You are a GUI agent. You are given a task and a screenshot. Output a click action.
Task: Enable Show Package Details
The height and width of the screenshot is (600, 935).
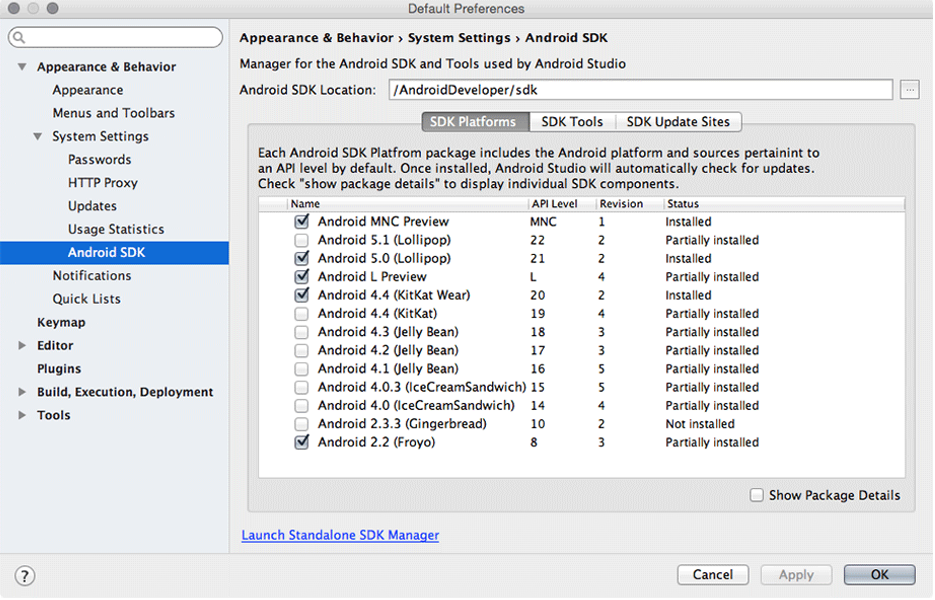point(757,494)
